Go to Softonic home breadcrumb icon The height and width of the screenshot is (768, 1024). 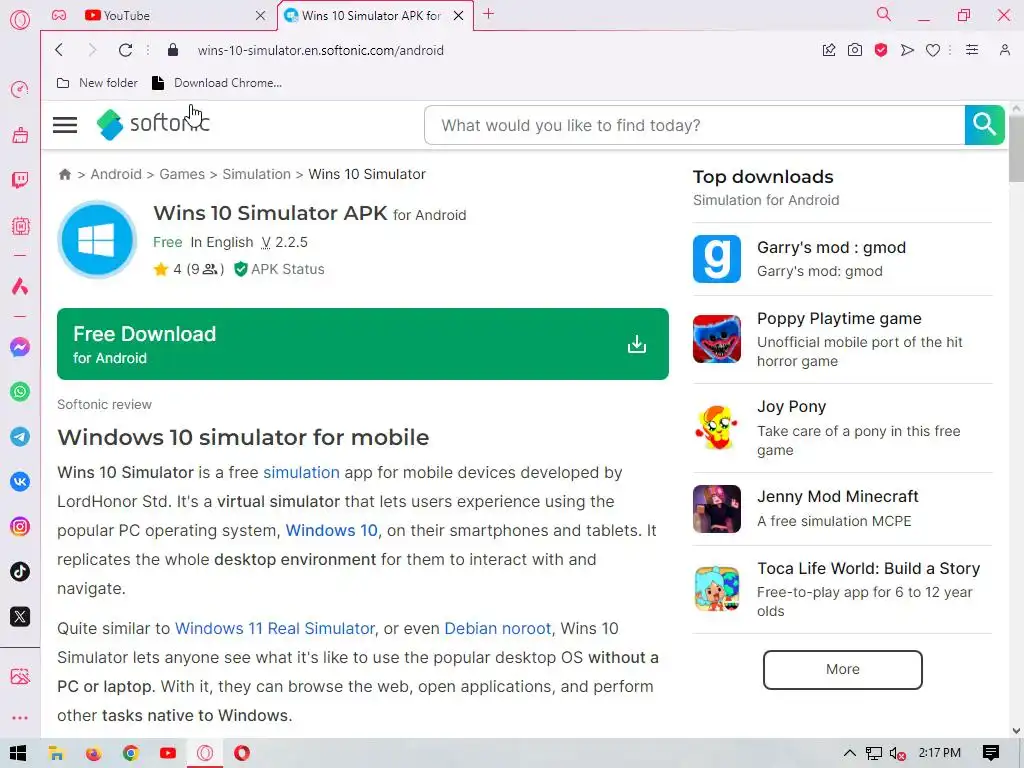(x=65, y=174)
